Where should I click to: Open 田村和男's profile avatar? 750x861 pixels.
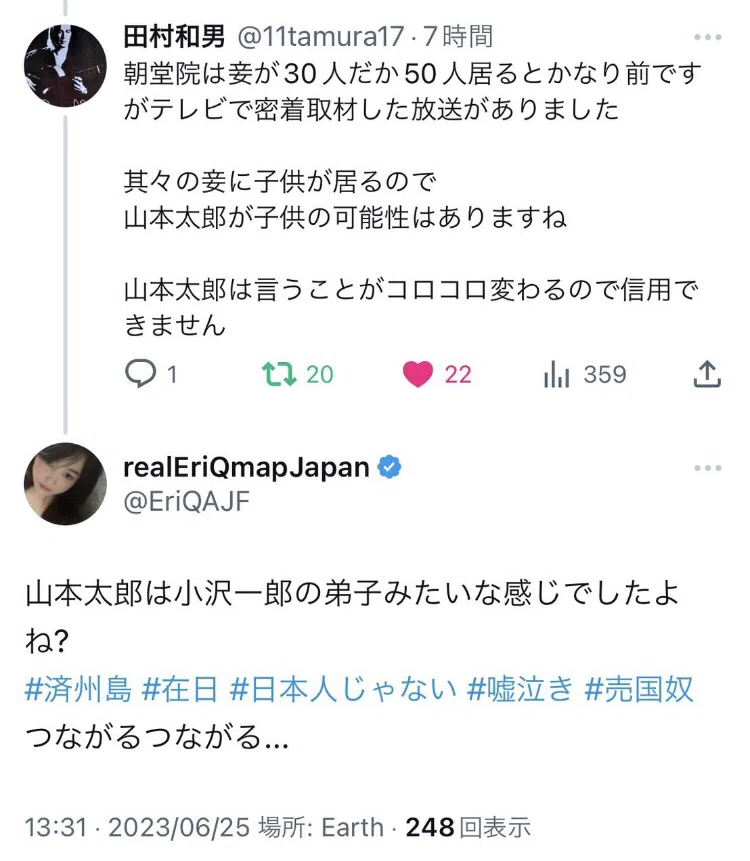coord(65,65)
